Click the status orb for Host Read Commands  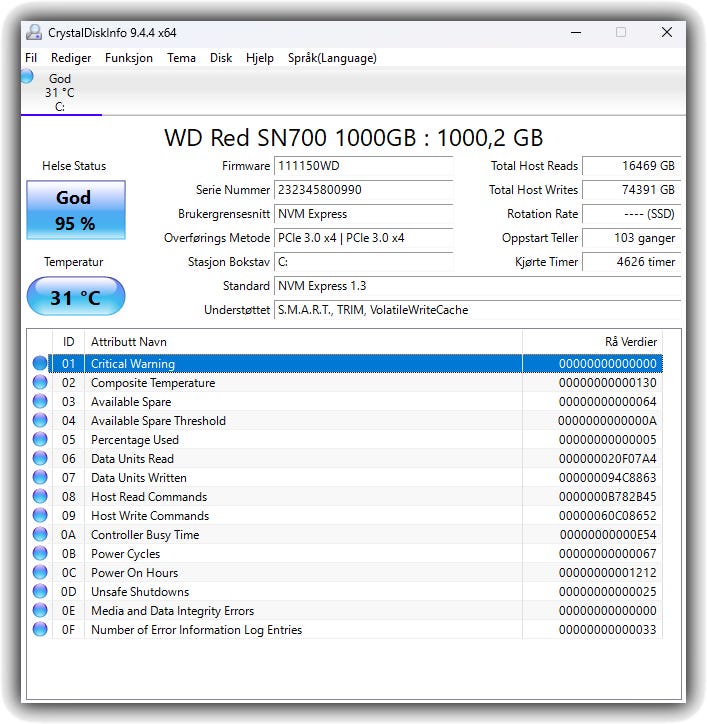click(40, 496)
